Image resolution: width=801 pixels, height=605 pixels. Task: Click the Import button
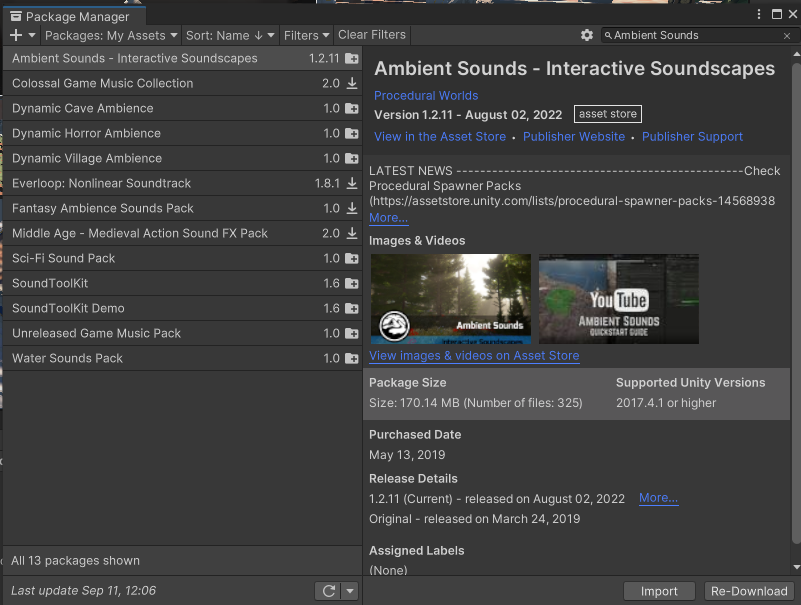pyautogui.click(x=659, y=591)
